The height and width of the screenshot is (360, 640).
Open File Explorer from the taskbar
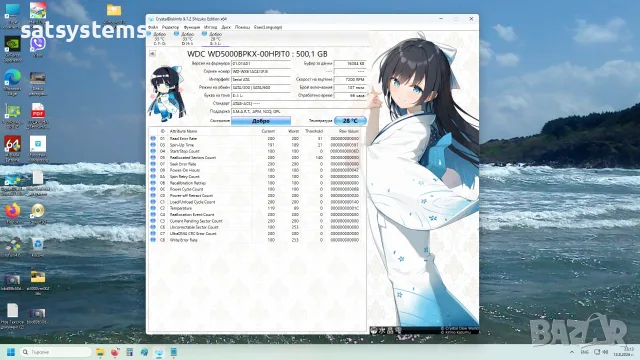100,352
